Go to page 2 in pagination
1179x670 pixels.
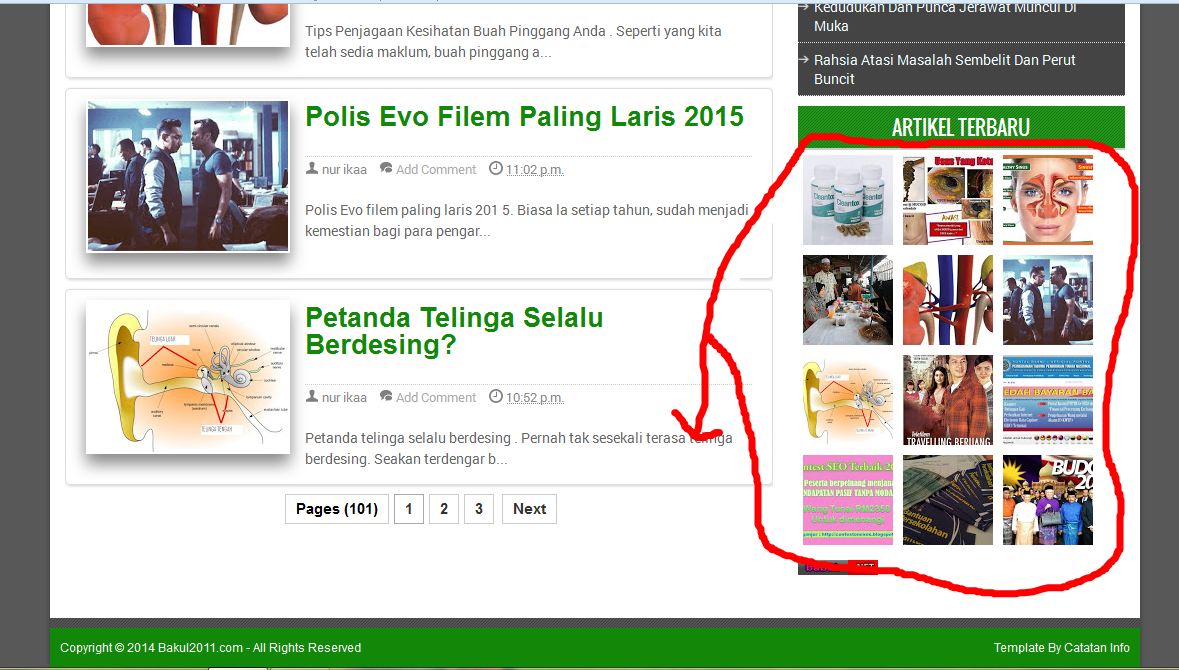pyautogui.click(x=444, y=509)
